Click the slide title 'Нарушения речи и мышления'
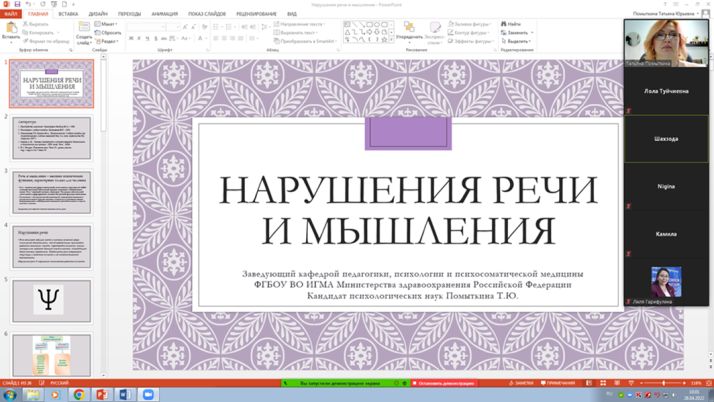 coord(408,210)
